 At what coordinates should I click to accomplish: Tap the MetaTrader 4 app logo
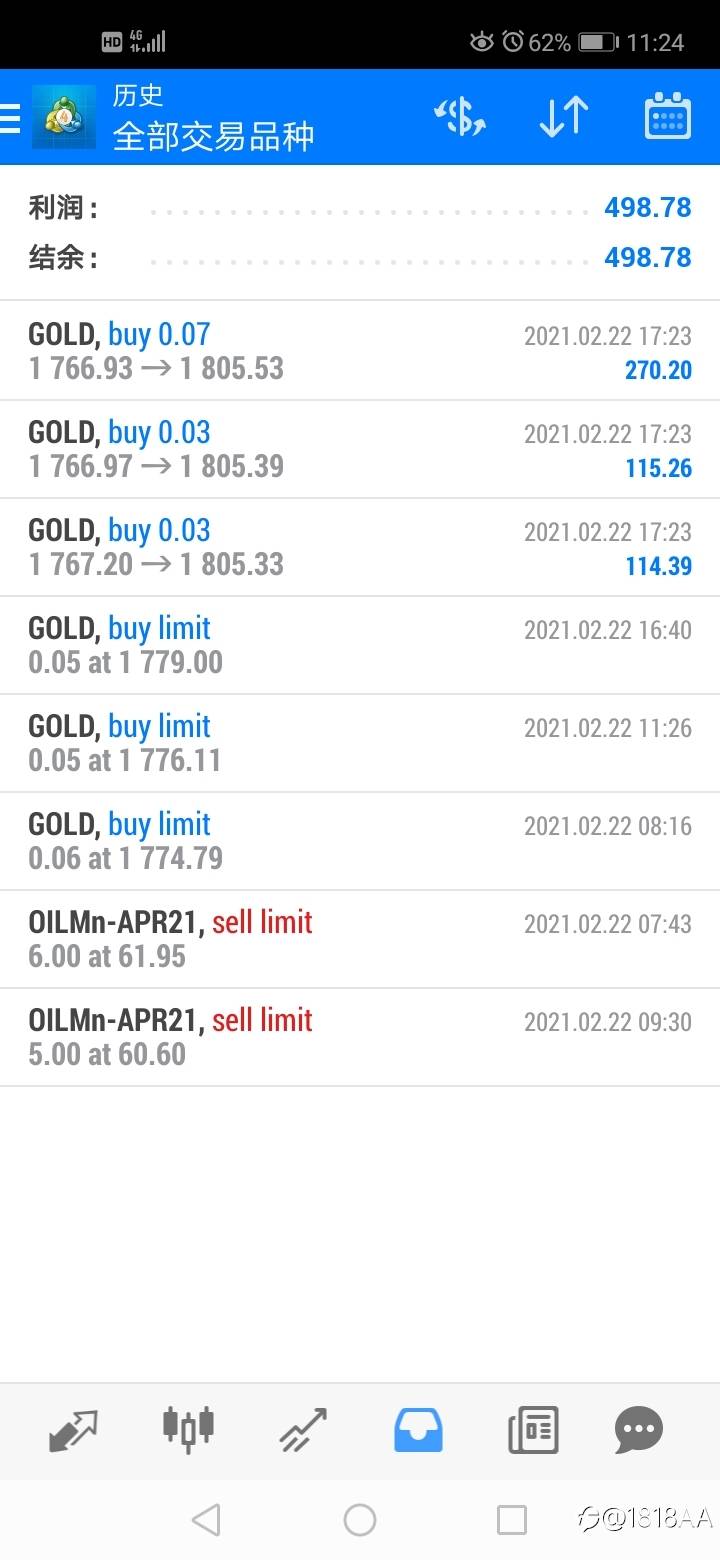point(64,118)
